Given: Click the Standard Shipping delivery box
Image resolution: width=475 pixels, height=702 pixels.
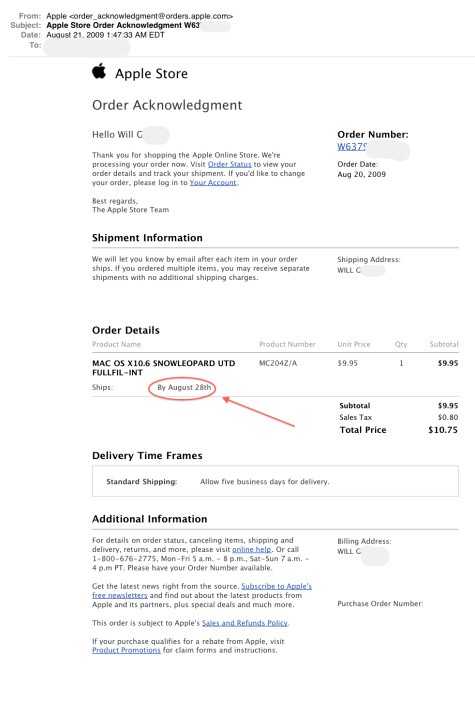Looking at the screenshot, I should [x=275, y=481].
